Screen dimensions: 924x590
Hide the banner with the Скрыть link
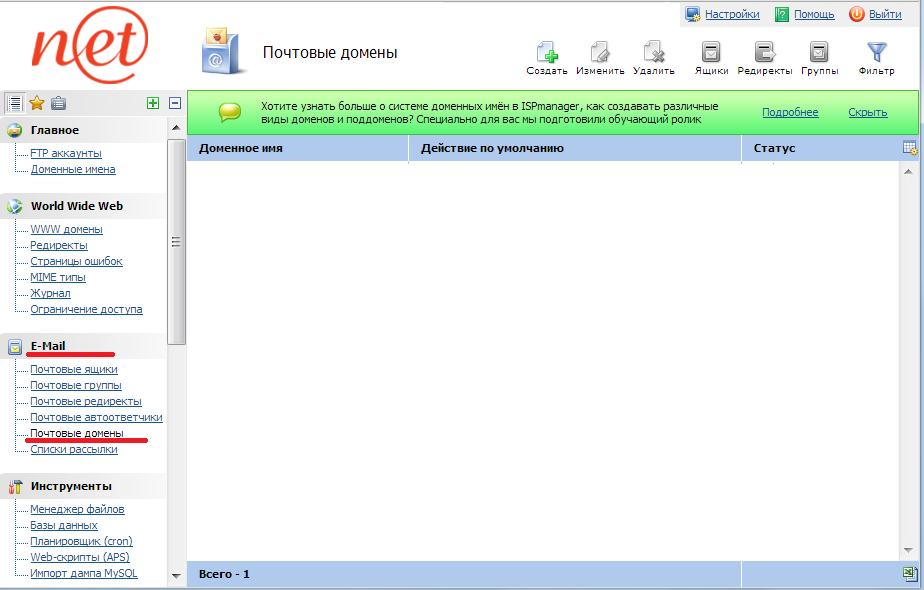[x=868, y=112]
